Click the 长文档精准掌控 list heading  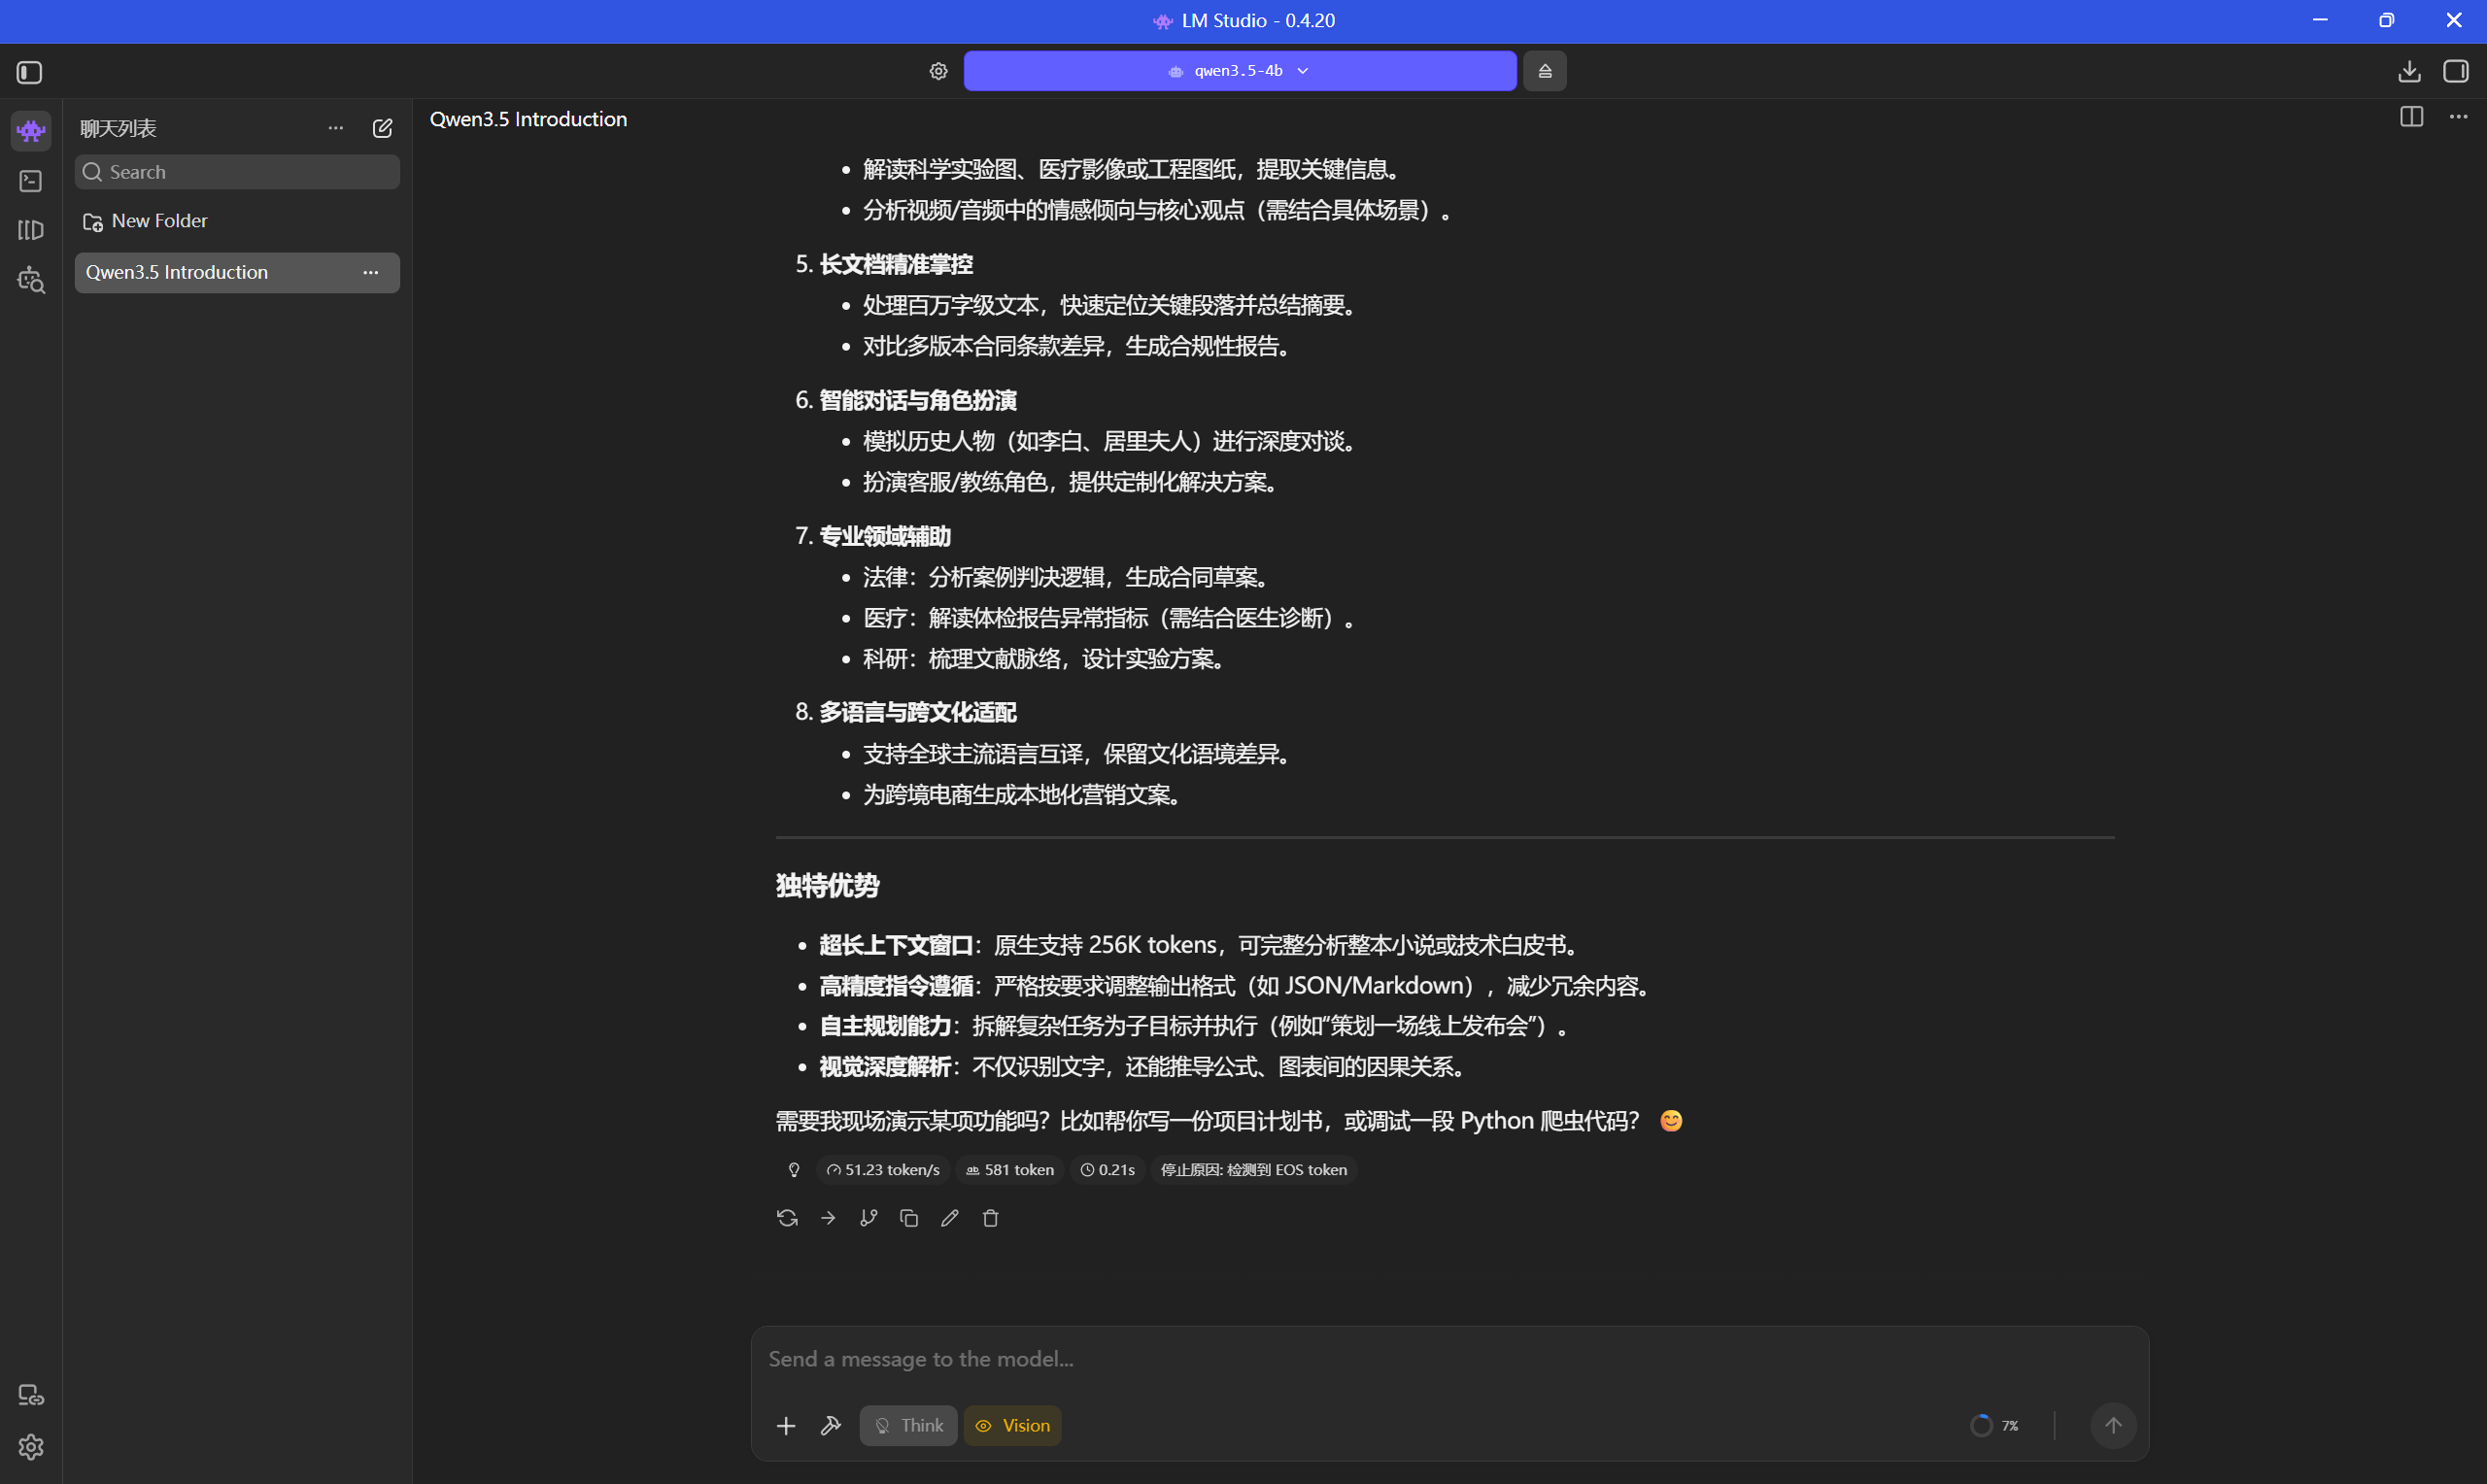pyautogui.click(x=896, y=264)
